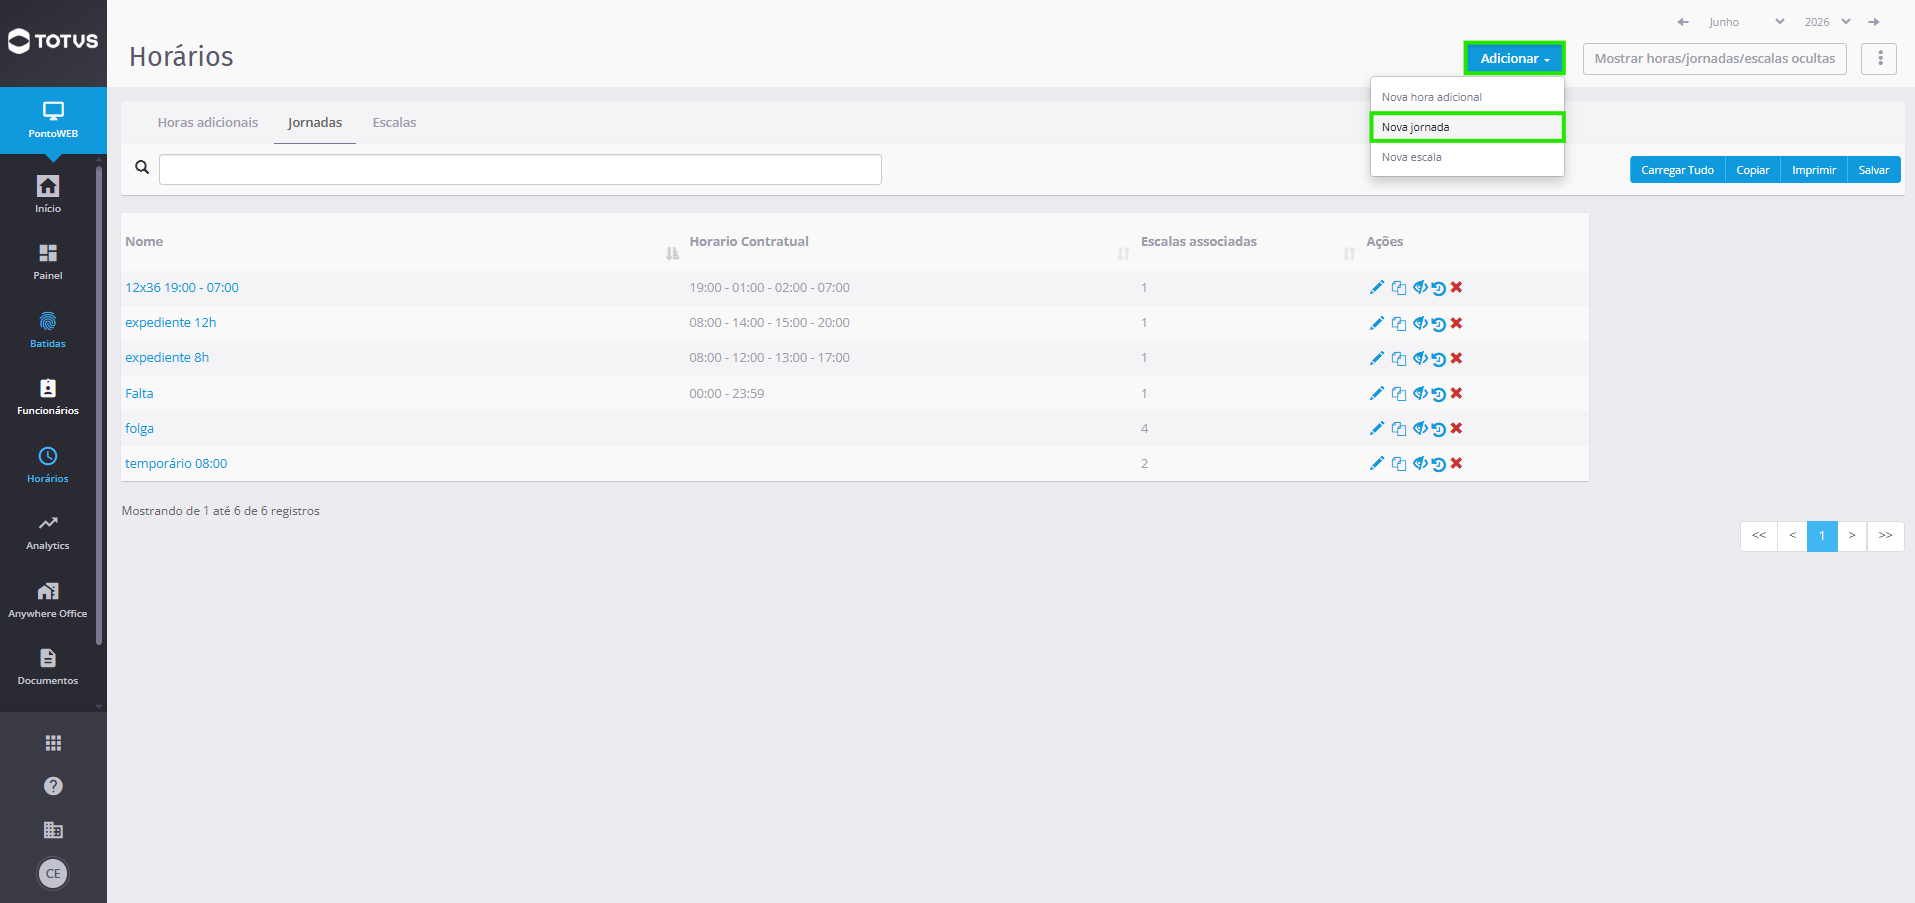The height and width of the screenshot is (903, 1915).
Task: Open Documentos in the sidebar
Action: point(48,667)
